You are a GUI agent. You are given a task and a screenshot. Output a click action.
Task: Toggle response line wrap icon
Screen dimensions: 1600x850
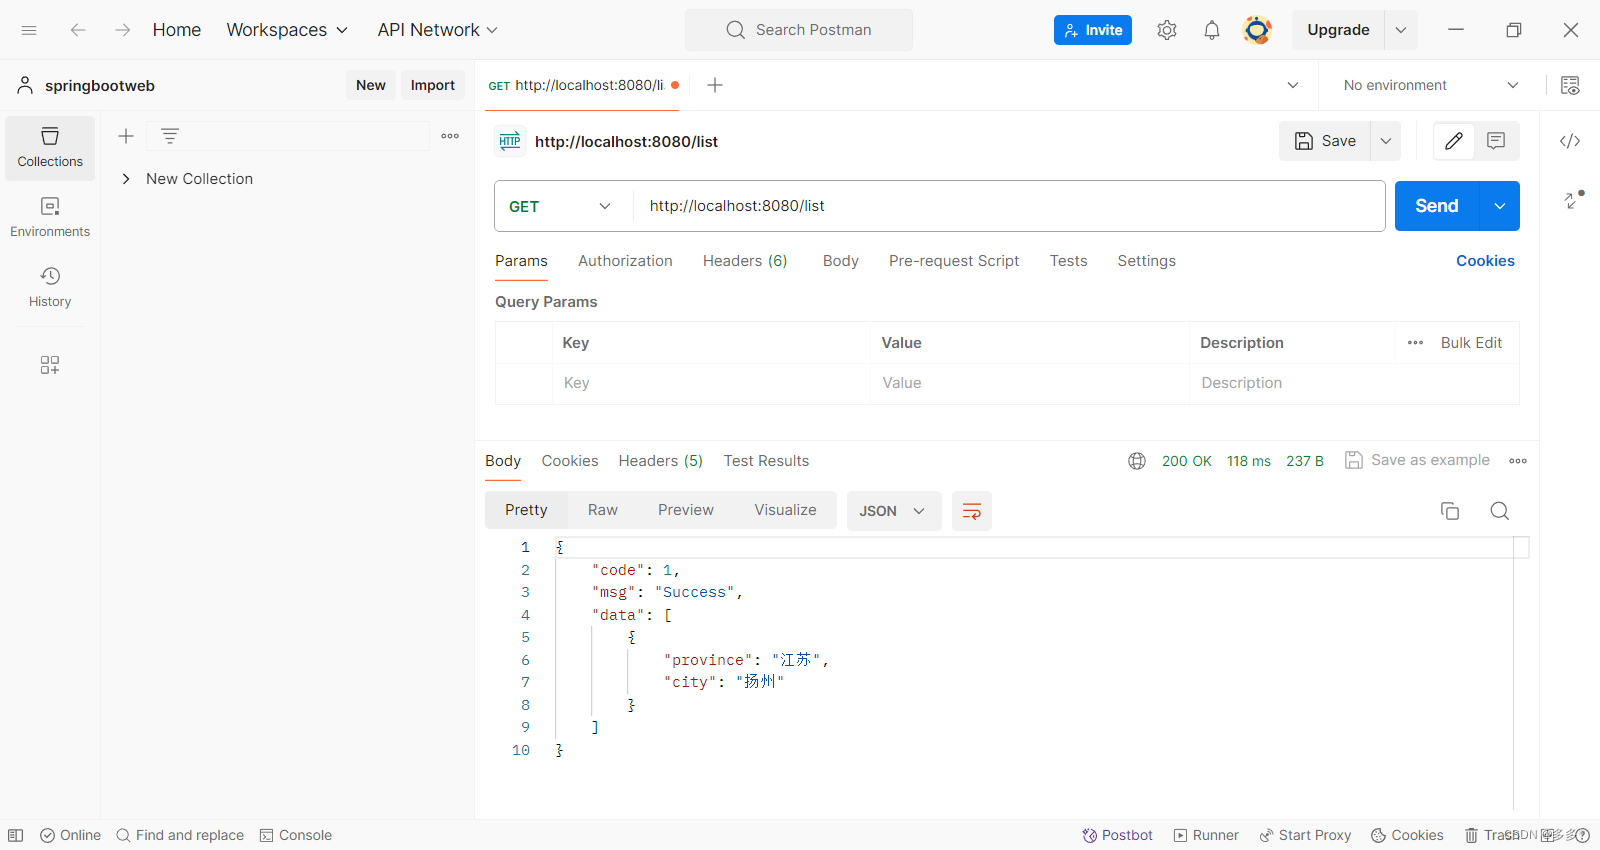tap(972, 511)
